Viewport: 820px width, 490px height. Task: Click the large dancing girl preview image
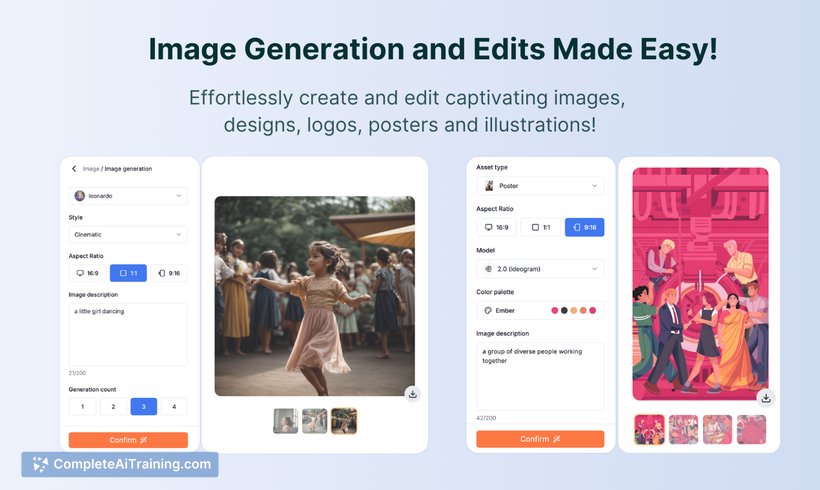pos(315,296)
